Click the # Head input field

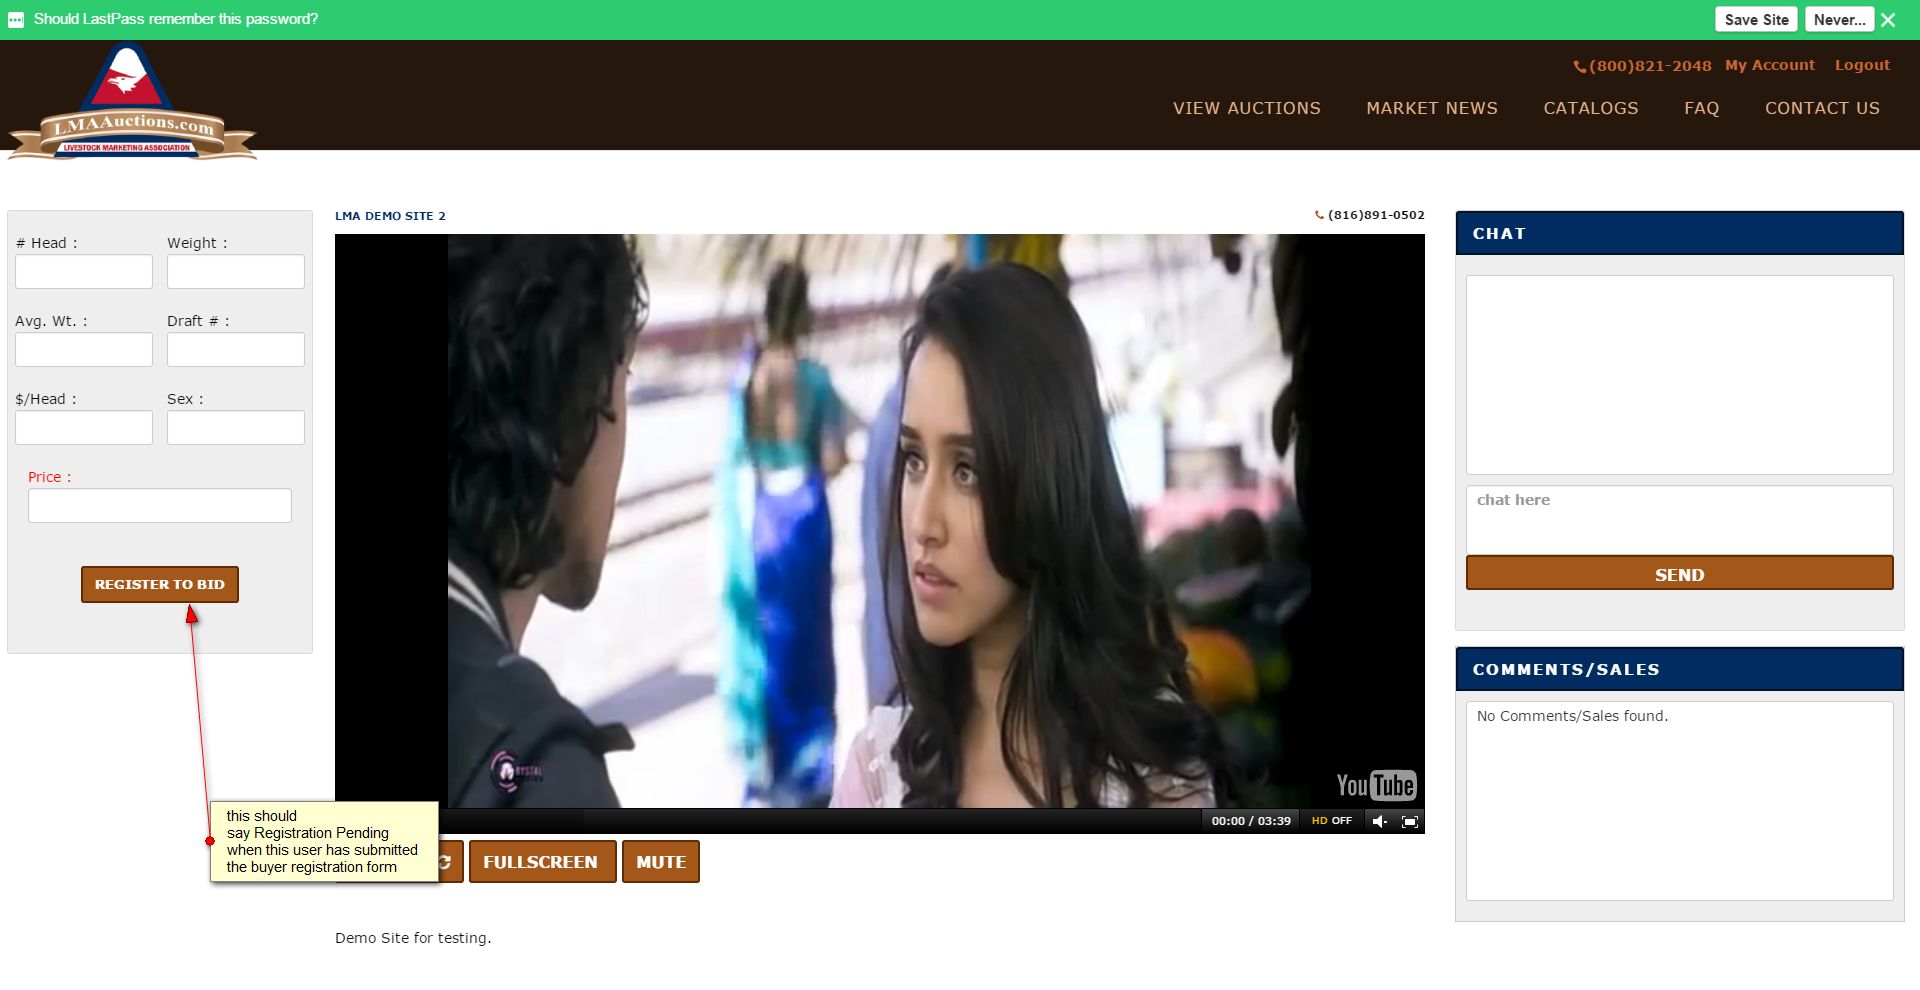click(x=84, y=271)
